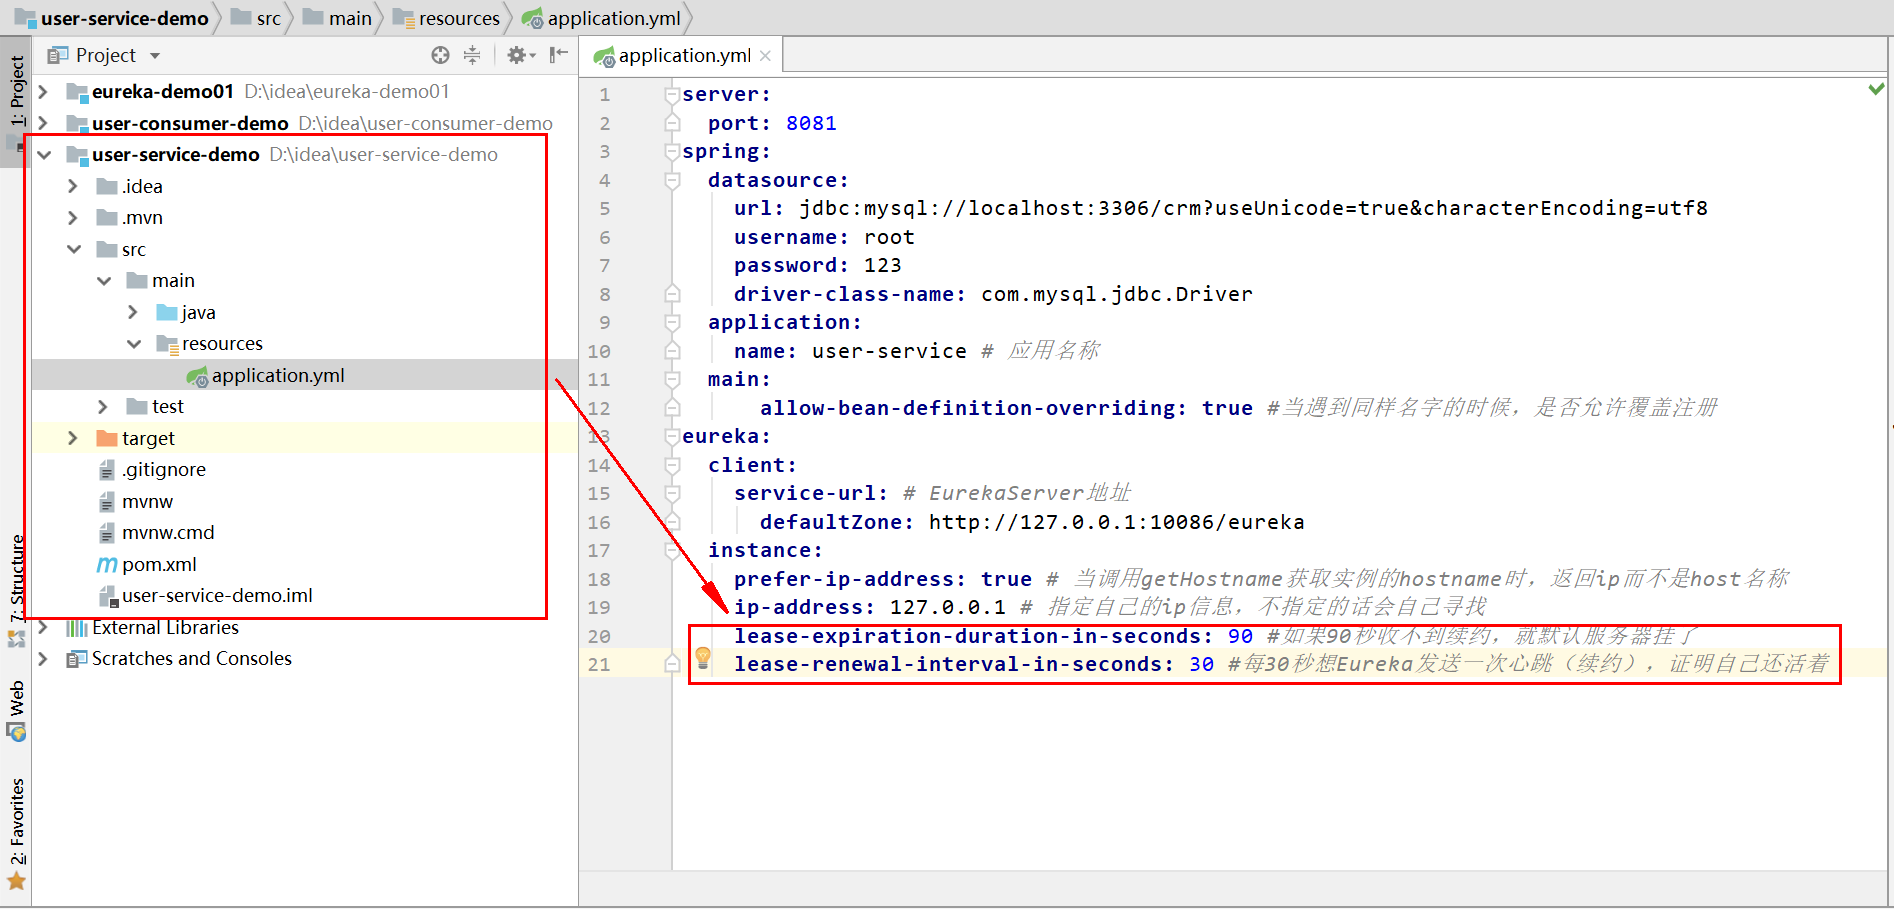Screen dimensions: 1894x909
Task: Open the Project view dropdown
Action: (x=155, y=56)
